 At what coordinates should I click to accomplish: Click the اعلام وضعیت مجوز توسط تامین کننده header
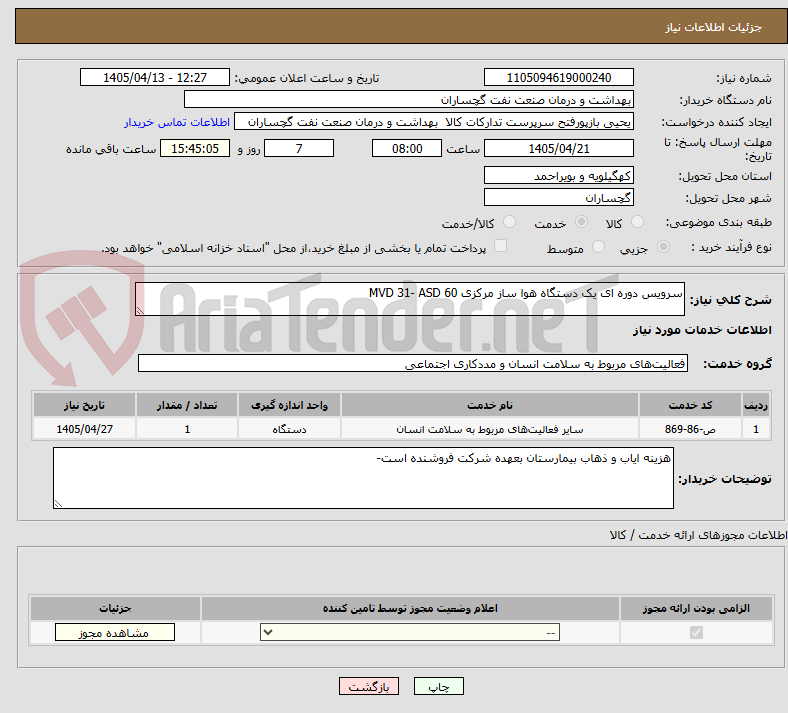click(410, 608)
